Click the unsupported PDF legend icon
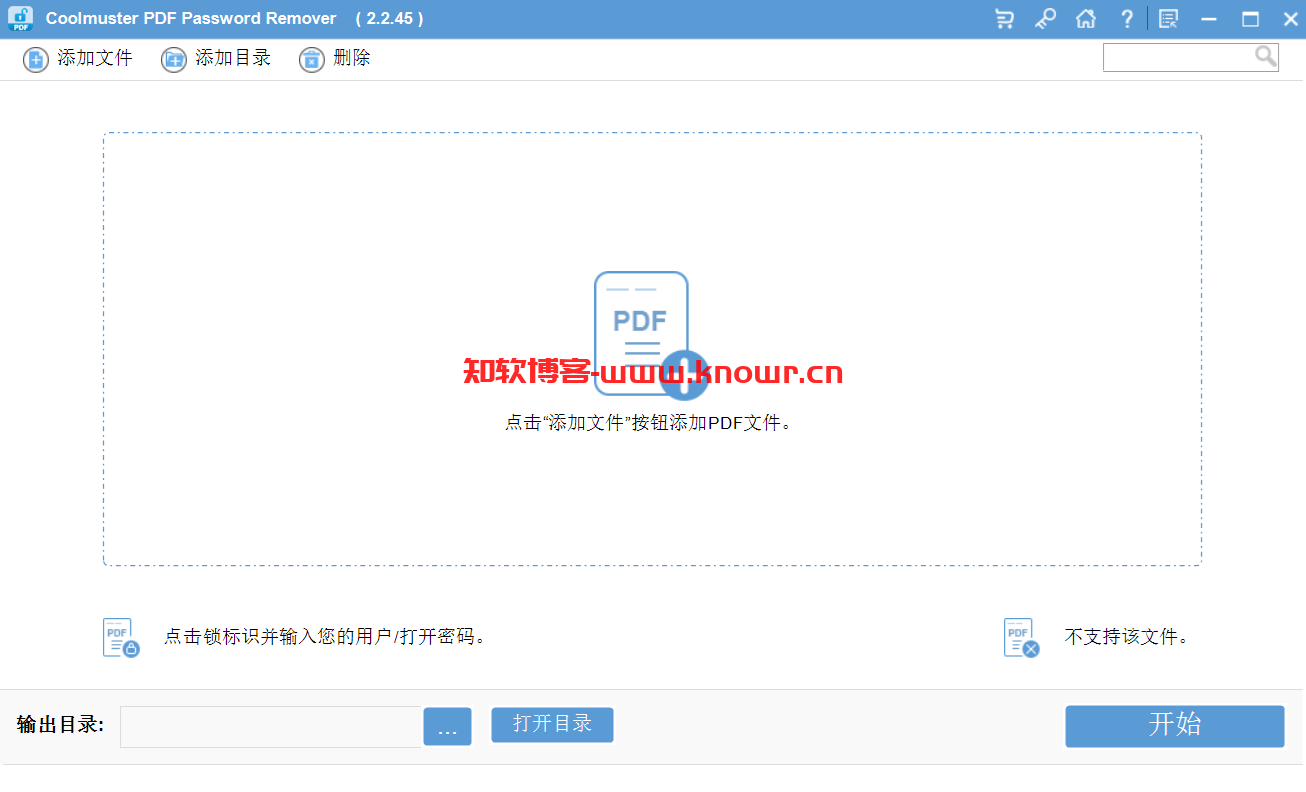This screenshot has width=1306, height=792. click(1021, 637)
